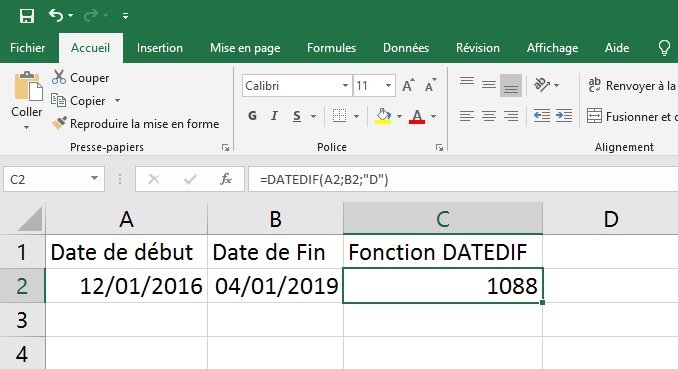The width and height of the screenshot is (678, 369).
Task: Align cell text right
Action: coord(511,116)
